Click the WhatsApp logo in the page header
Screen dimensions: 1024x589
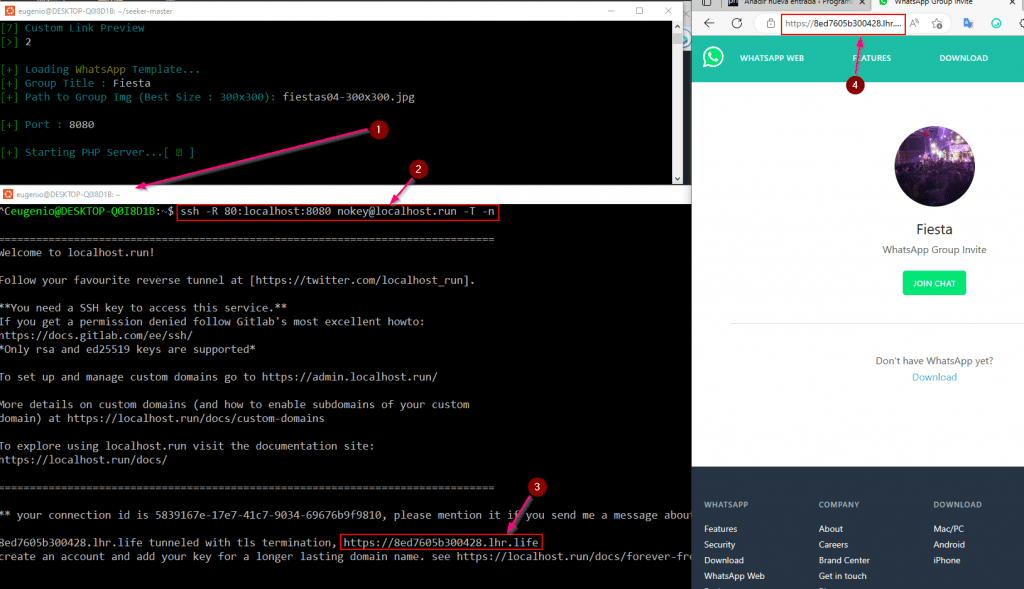click(x=713, y=57)
